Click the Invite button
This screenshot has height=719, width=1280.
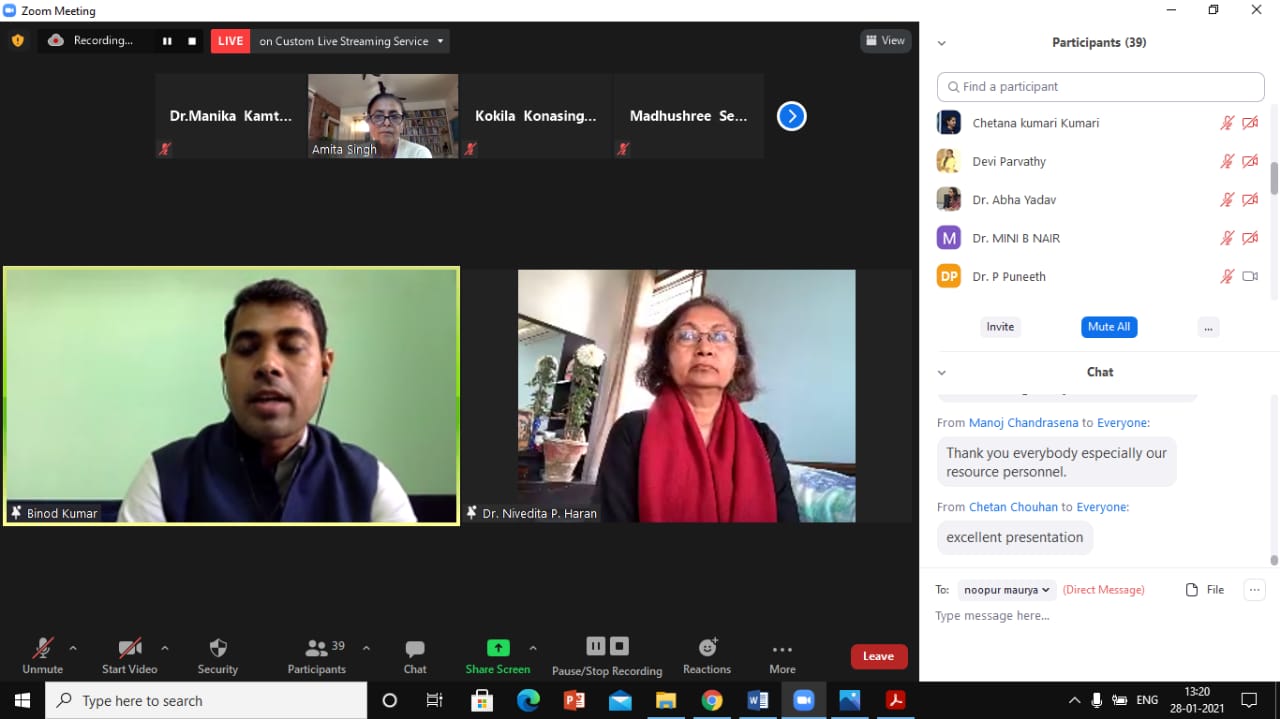[1000, 327]
